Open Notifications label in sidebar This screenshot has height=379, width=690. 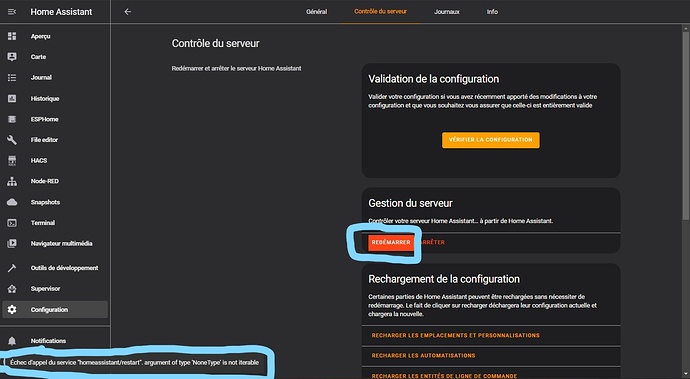[48, 341]
